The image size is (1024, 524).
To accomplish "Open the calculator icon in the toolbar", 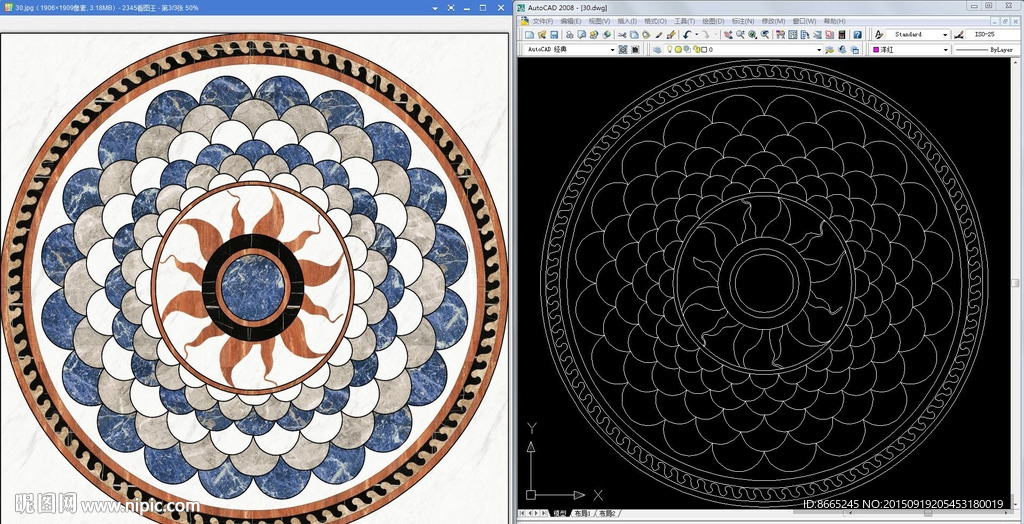I will pos(843,35).
